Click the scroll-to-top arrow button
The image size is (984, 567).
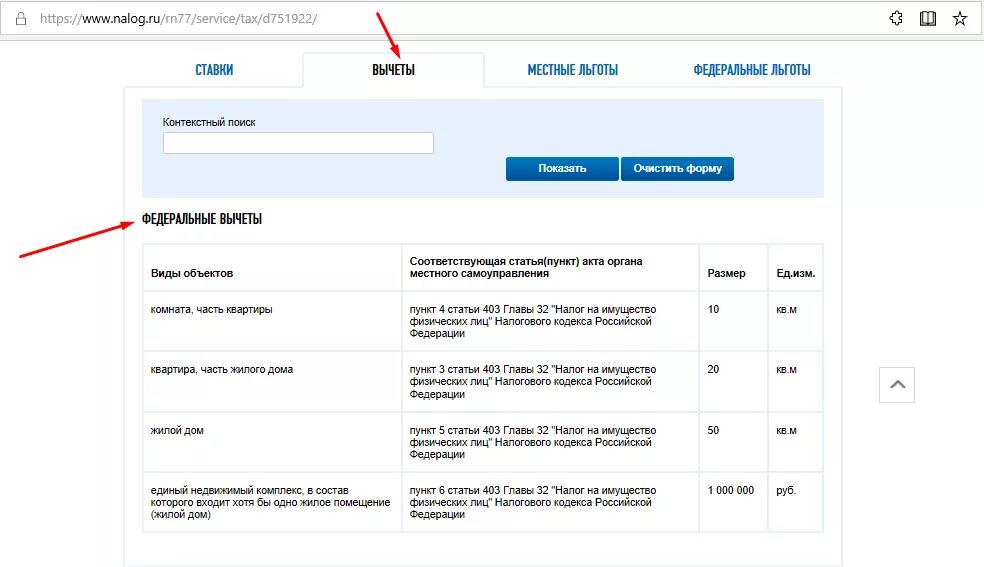tap(897, 384)
